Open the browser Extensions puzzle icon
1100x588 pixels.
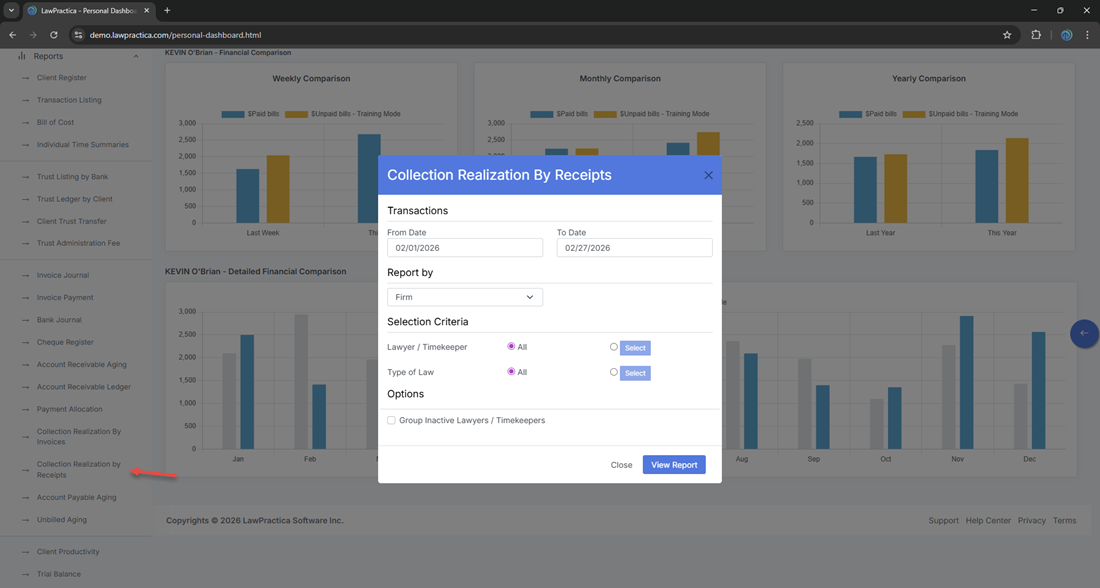[1036, 35]
